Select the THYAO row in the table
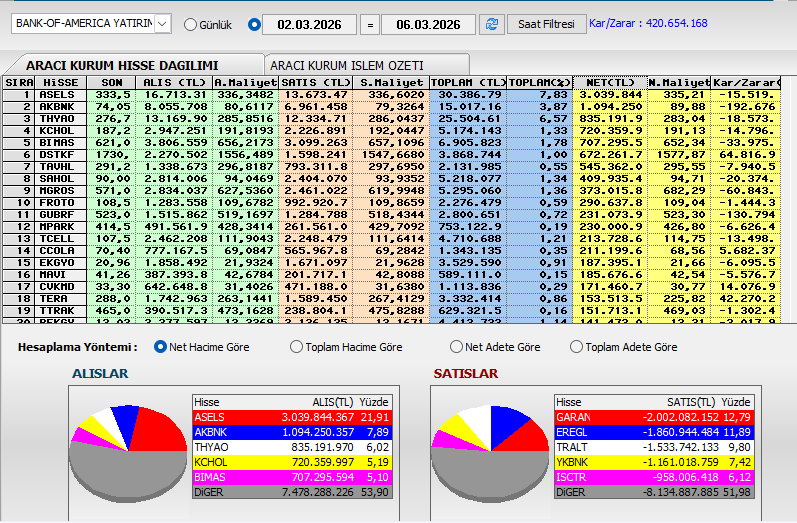 pyautogui.click(x=60, y=117)
